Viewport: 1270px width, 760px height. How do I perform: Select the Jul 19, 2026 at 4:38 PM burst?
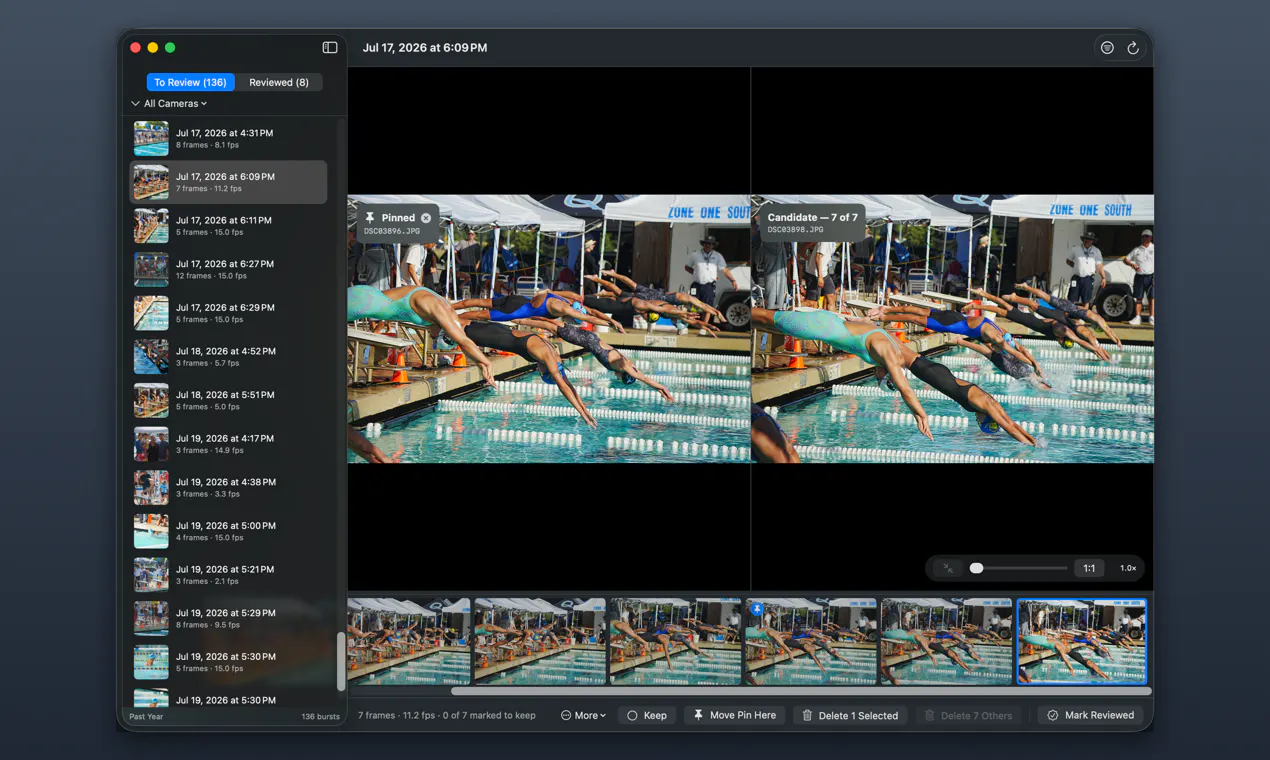[229, 488]
